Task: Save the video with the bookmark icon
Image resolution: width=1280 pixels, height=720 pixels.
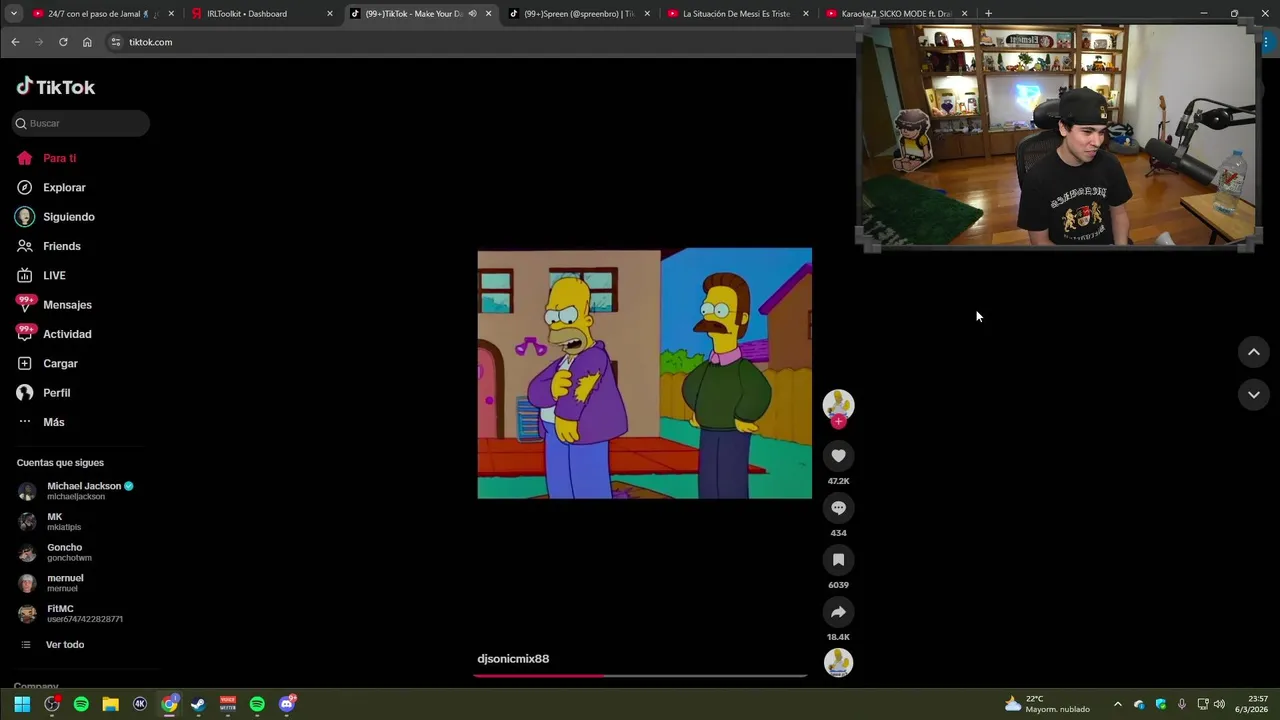Action: (838, 560)
